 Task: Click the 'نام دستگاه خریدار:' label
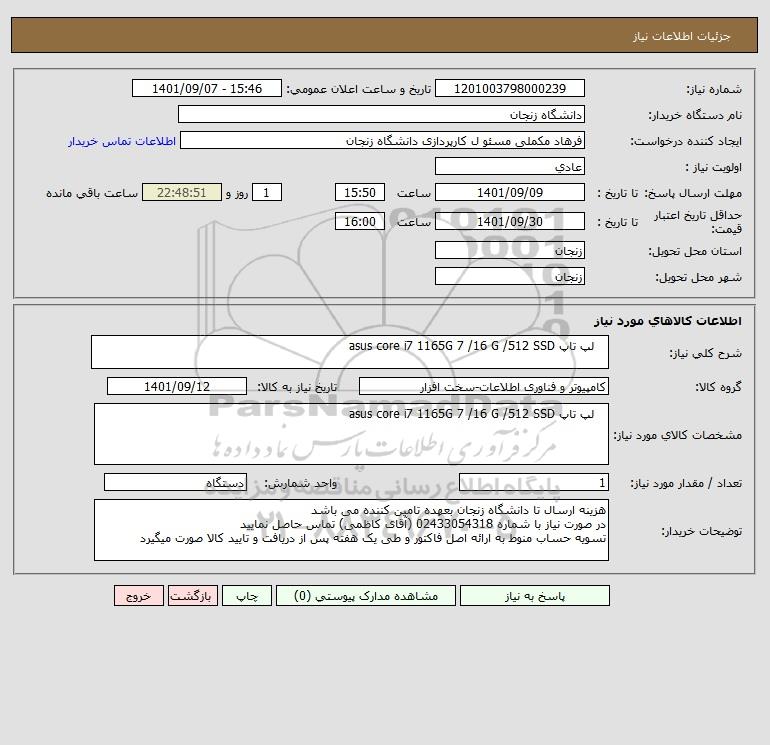695,115
